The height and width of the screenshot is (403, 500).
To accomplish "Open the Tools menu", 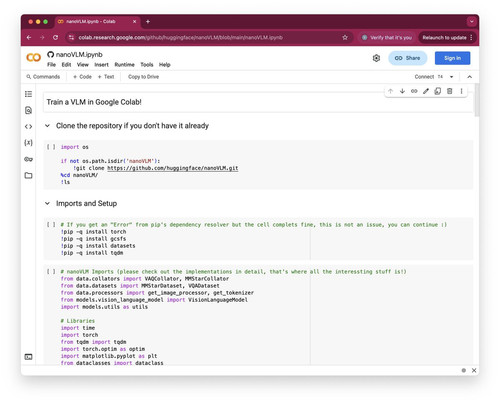I will pos(147,65).
